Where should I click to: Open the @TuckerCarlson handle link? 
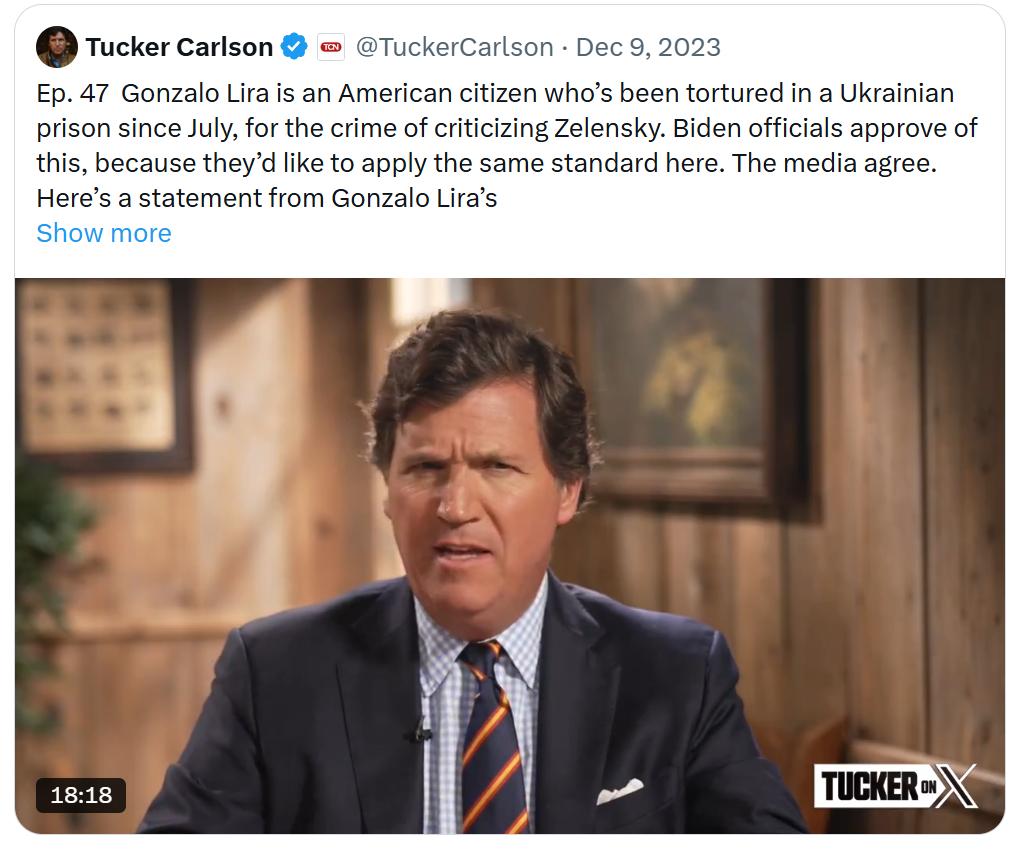pos(454,47)
